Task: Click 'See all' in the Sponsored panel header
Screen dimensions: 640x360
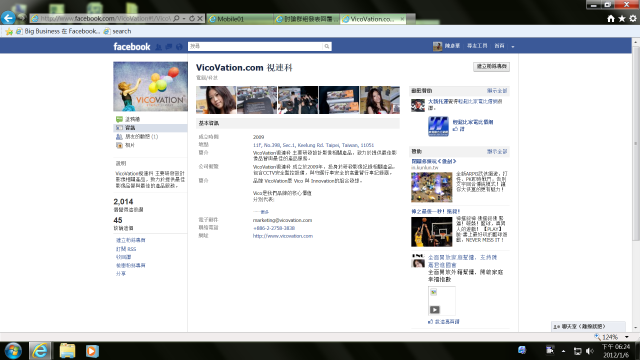Action: coord(497,151)
